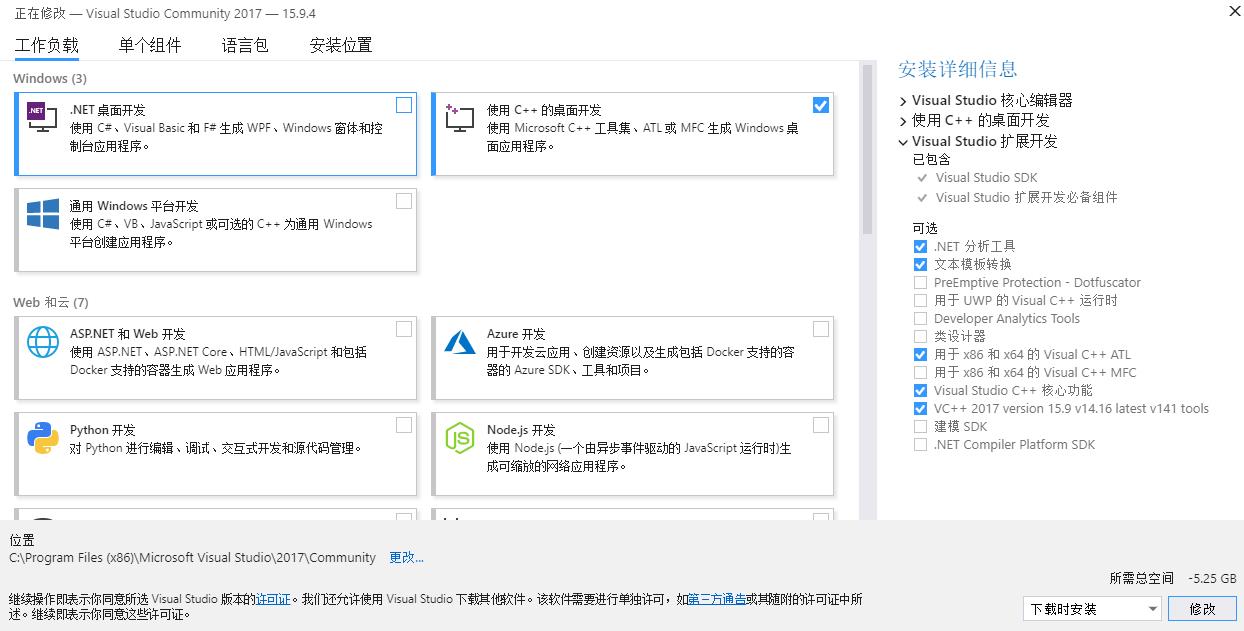Click the C++ desktop development monitor icon
1244x631 pixels.
point(459,119)
